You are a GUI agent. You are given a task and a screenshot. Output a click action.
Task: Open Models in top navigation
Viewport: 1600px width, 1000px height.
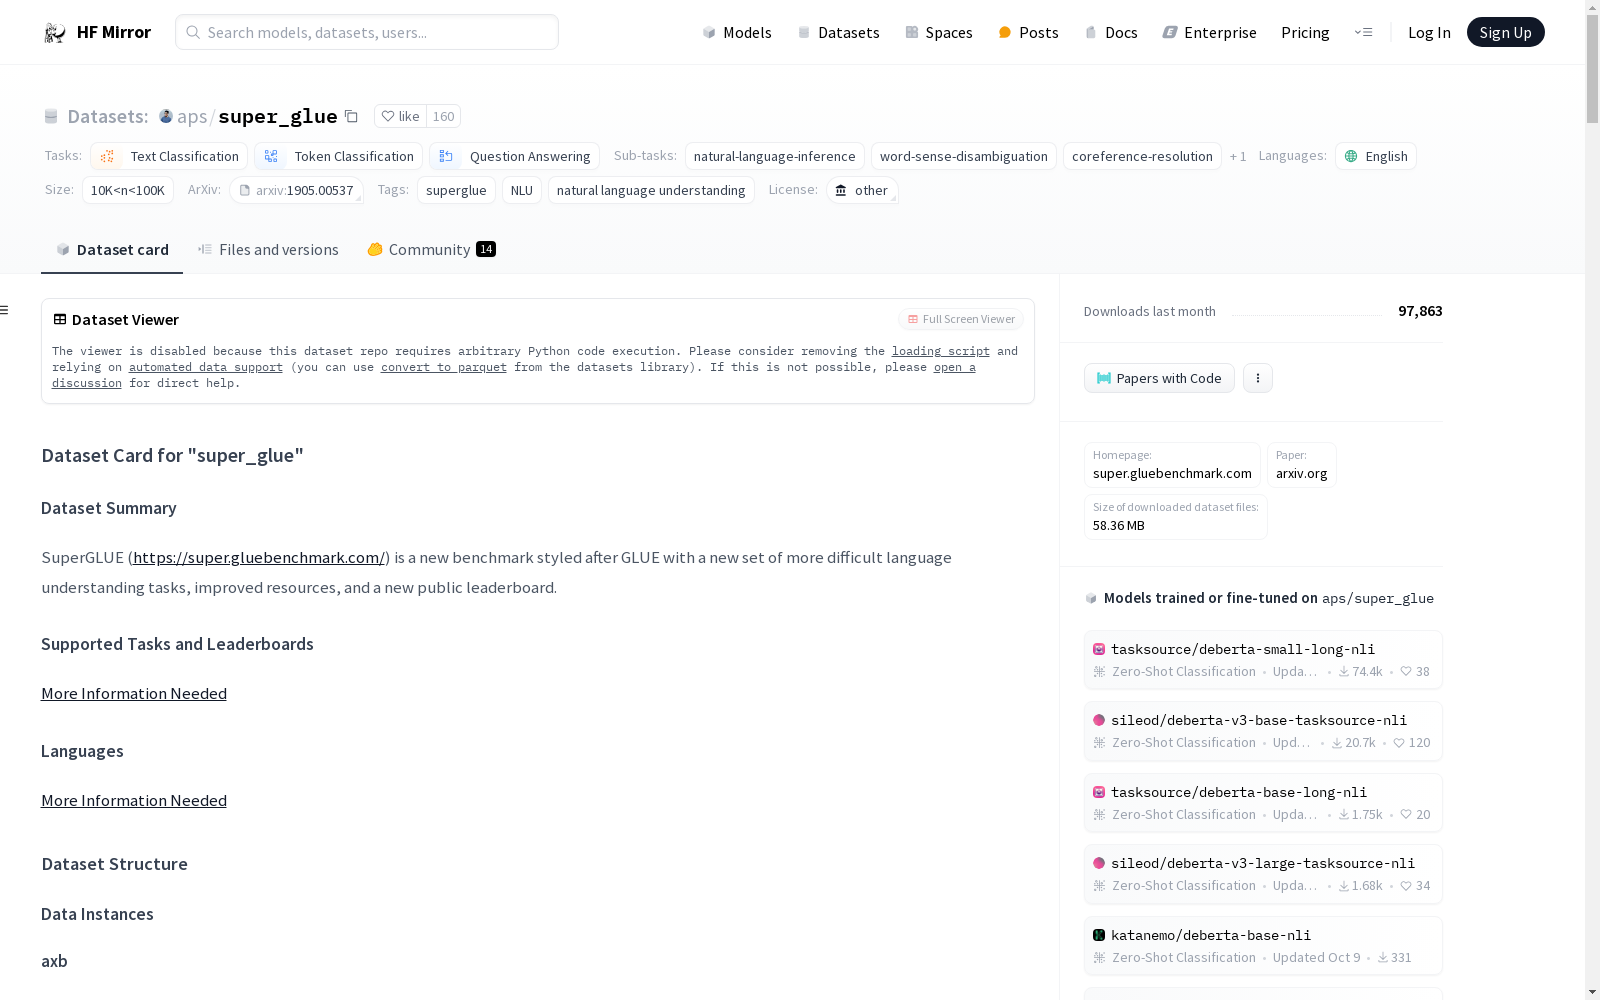[x=737, y=32]
